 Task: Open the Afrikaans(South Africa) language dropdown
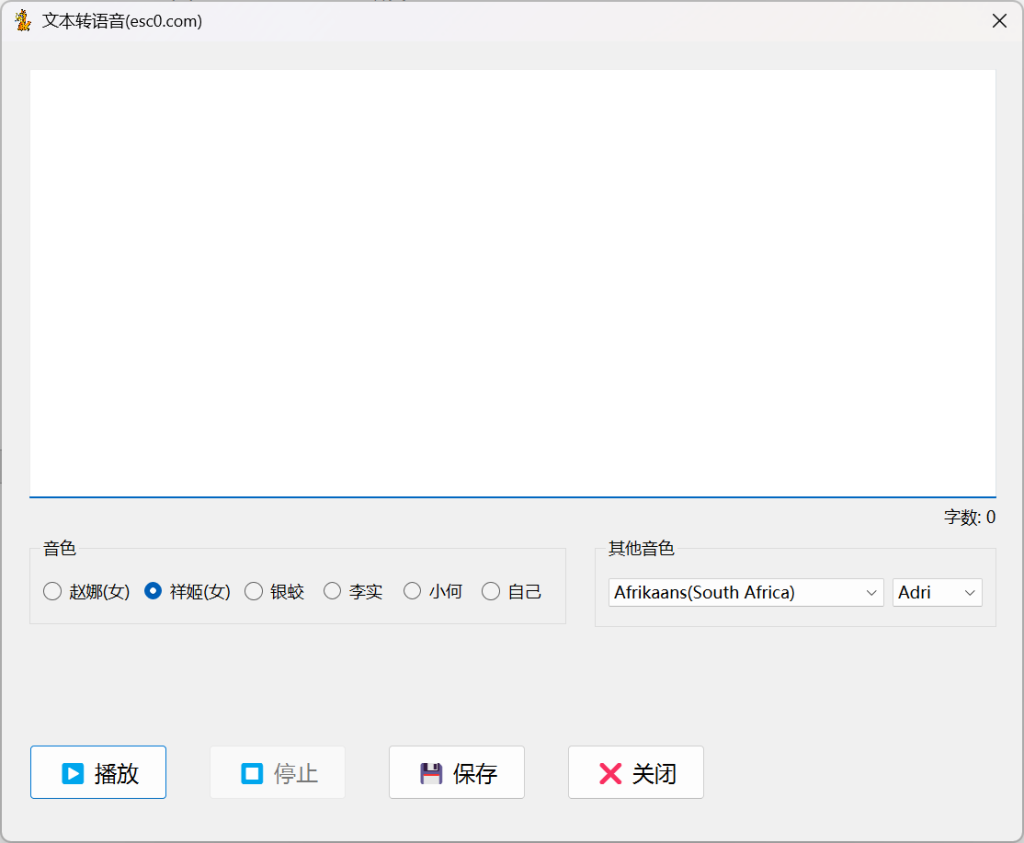click(x=745, y=593)
